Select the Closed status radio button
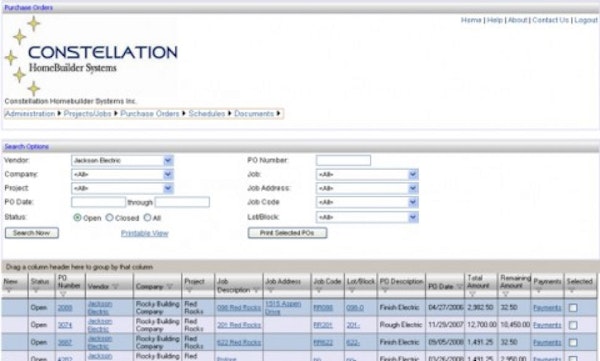This screenshot has height=361, width=600. tap(109, 218)
